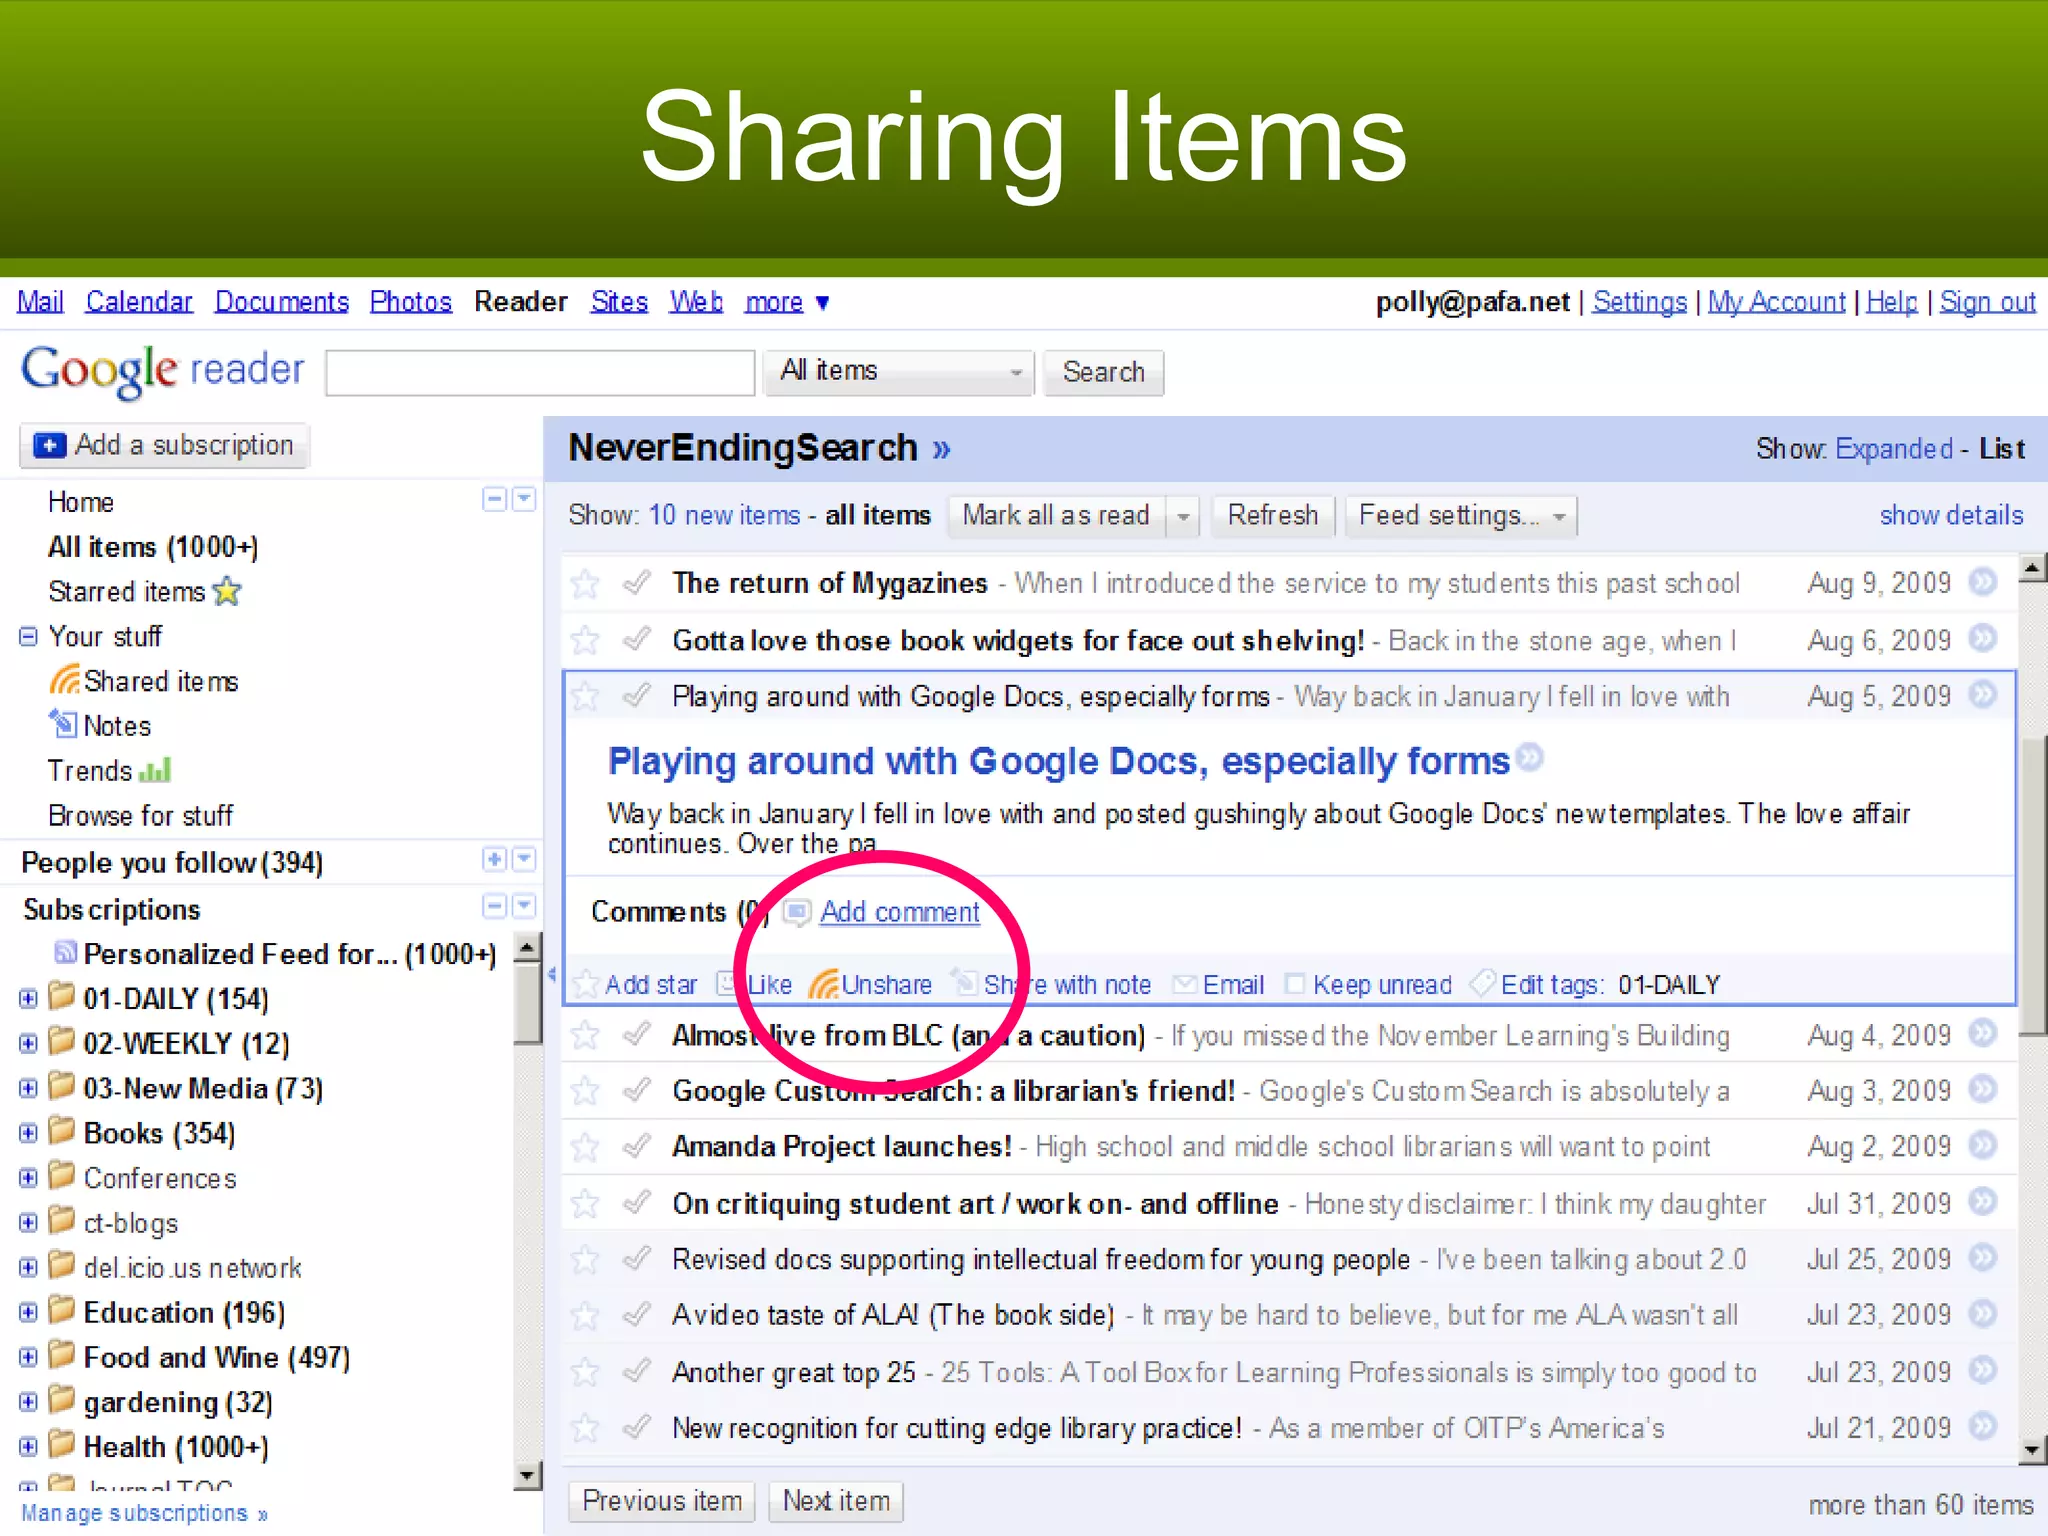Click the comment bubble icon beside Add comment

point(797,912)
